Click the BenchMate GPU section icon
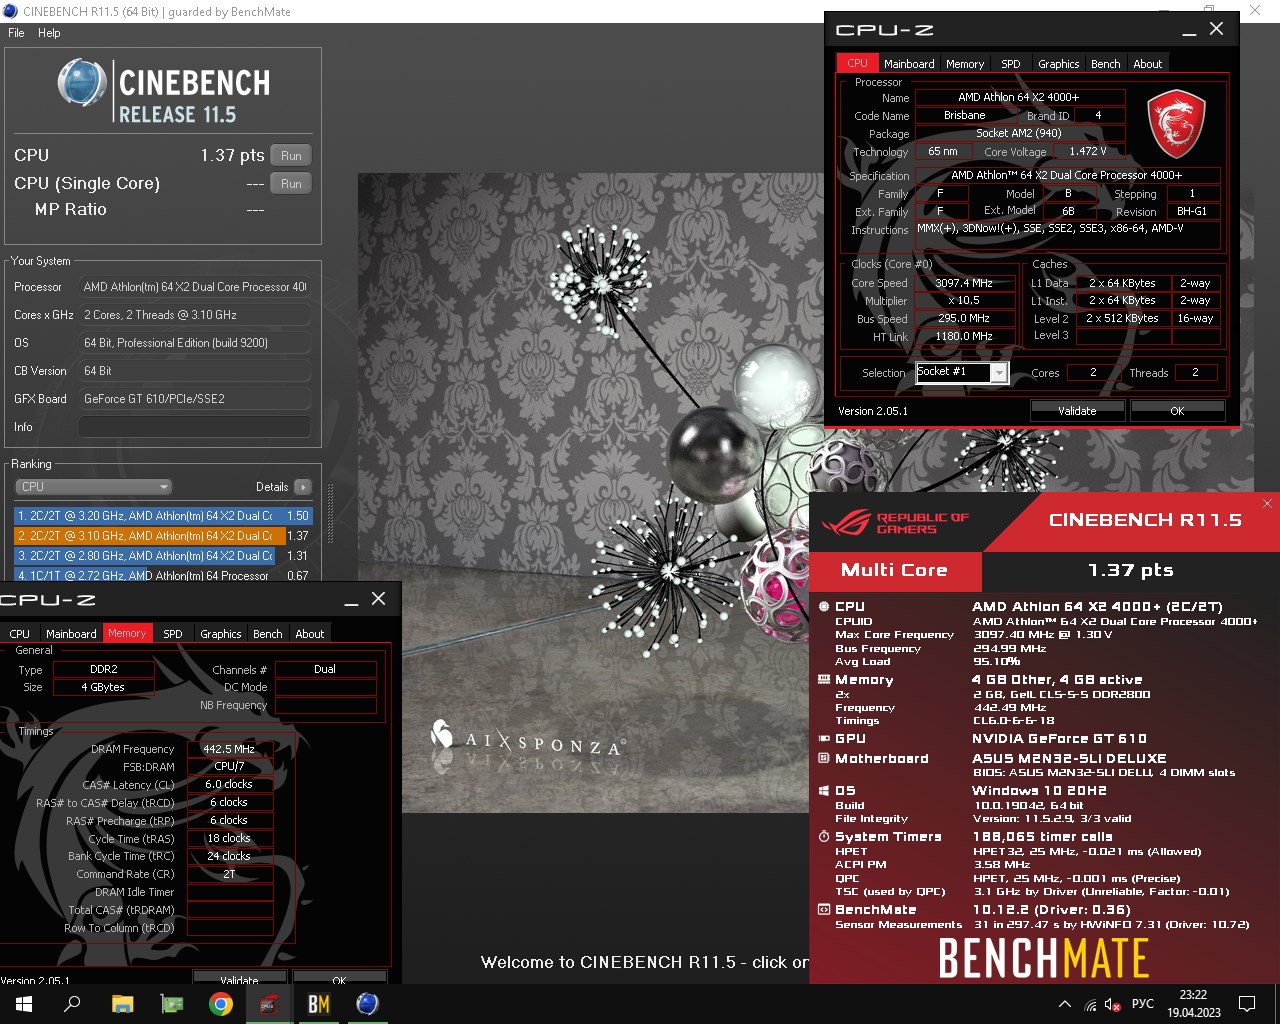Screen dimensions: 1280x1024 [x=824, y=738]
